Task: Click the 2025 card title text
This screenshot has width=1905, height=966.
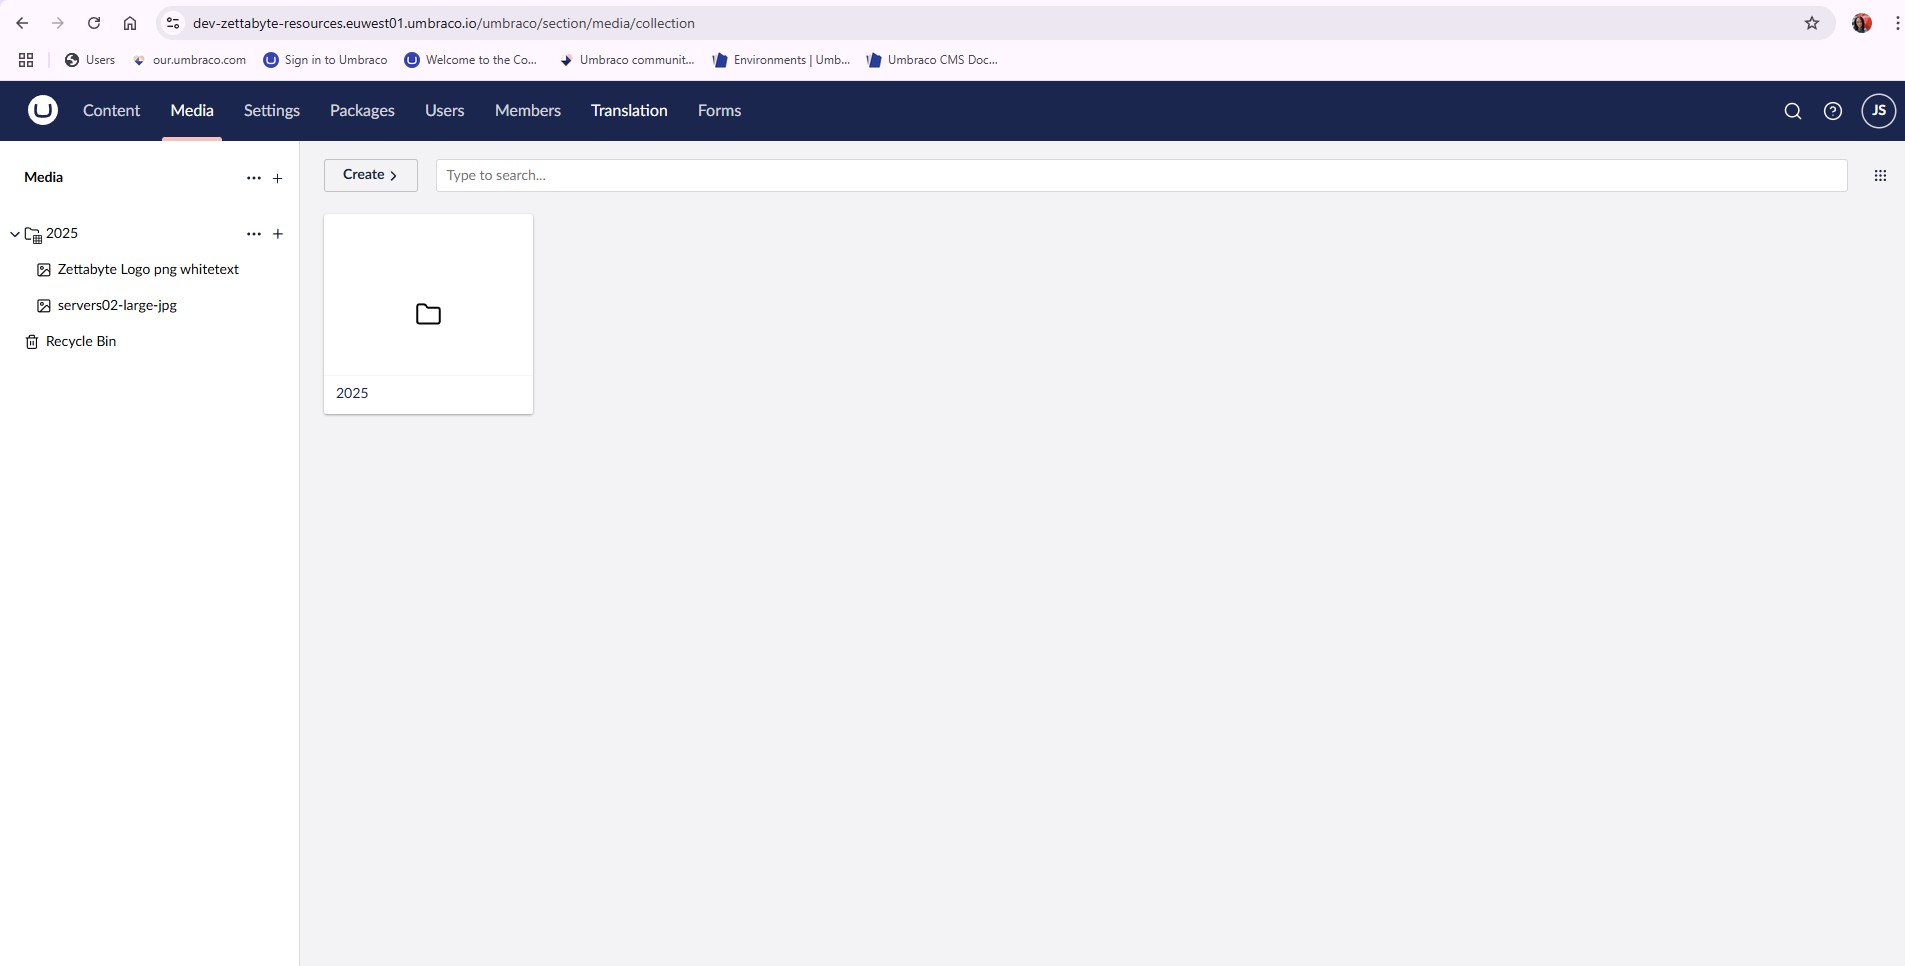Action: tap(352, 393)
